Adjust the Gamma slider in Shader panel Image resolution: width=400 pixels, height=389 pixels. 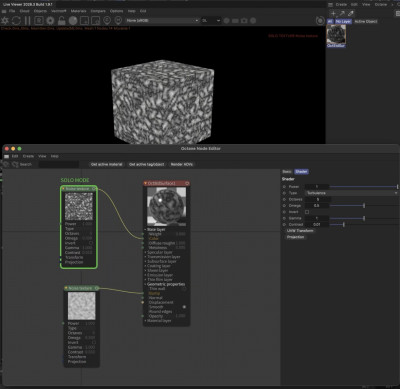(364, 218)
